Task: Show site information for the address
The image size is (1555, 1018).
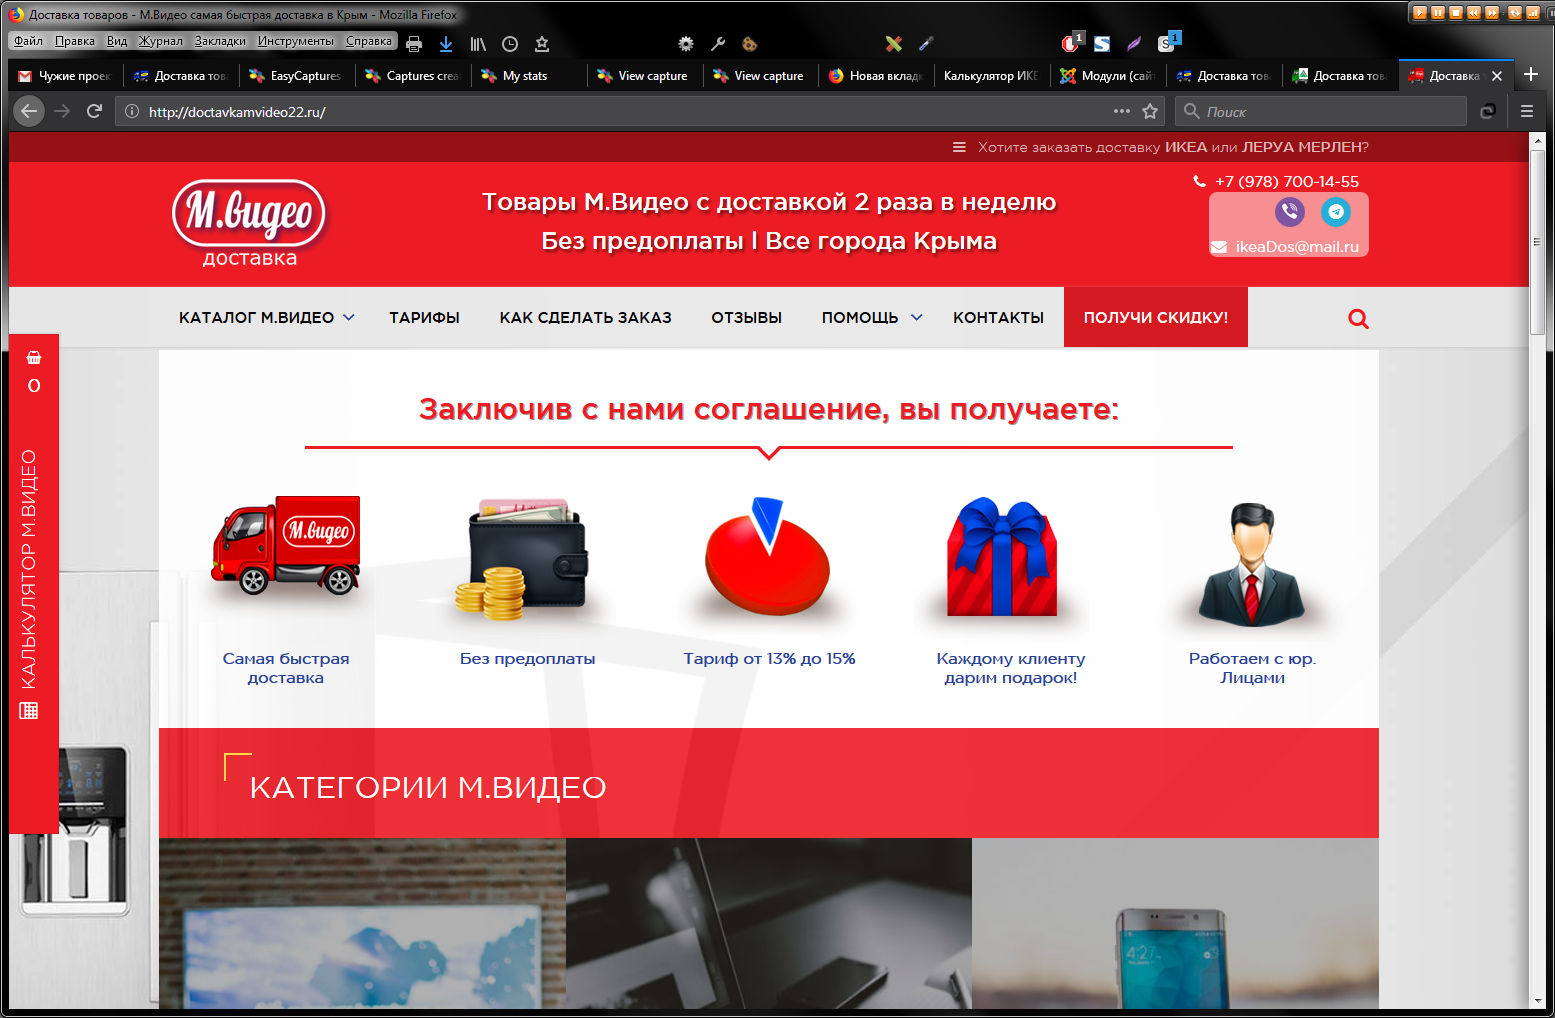Action: (x=131, y=112)
